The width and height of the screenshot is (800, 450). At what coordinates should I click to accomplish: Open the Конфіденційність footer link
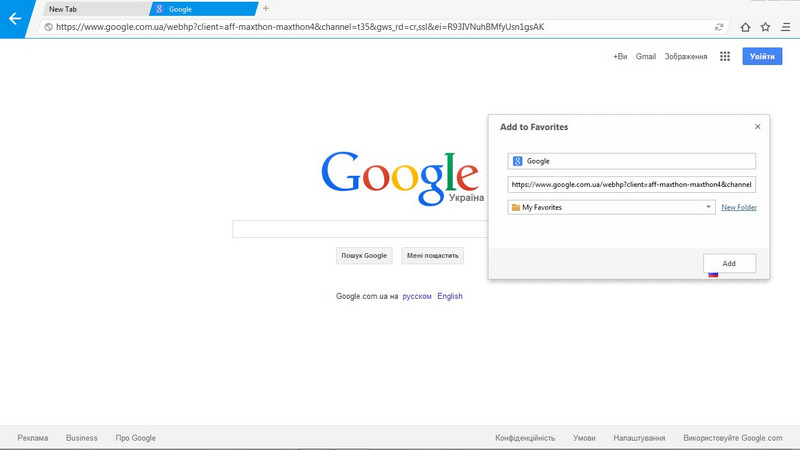click(x=525, y=438)
